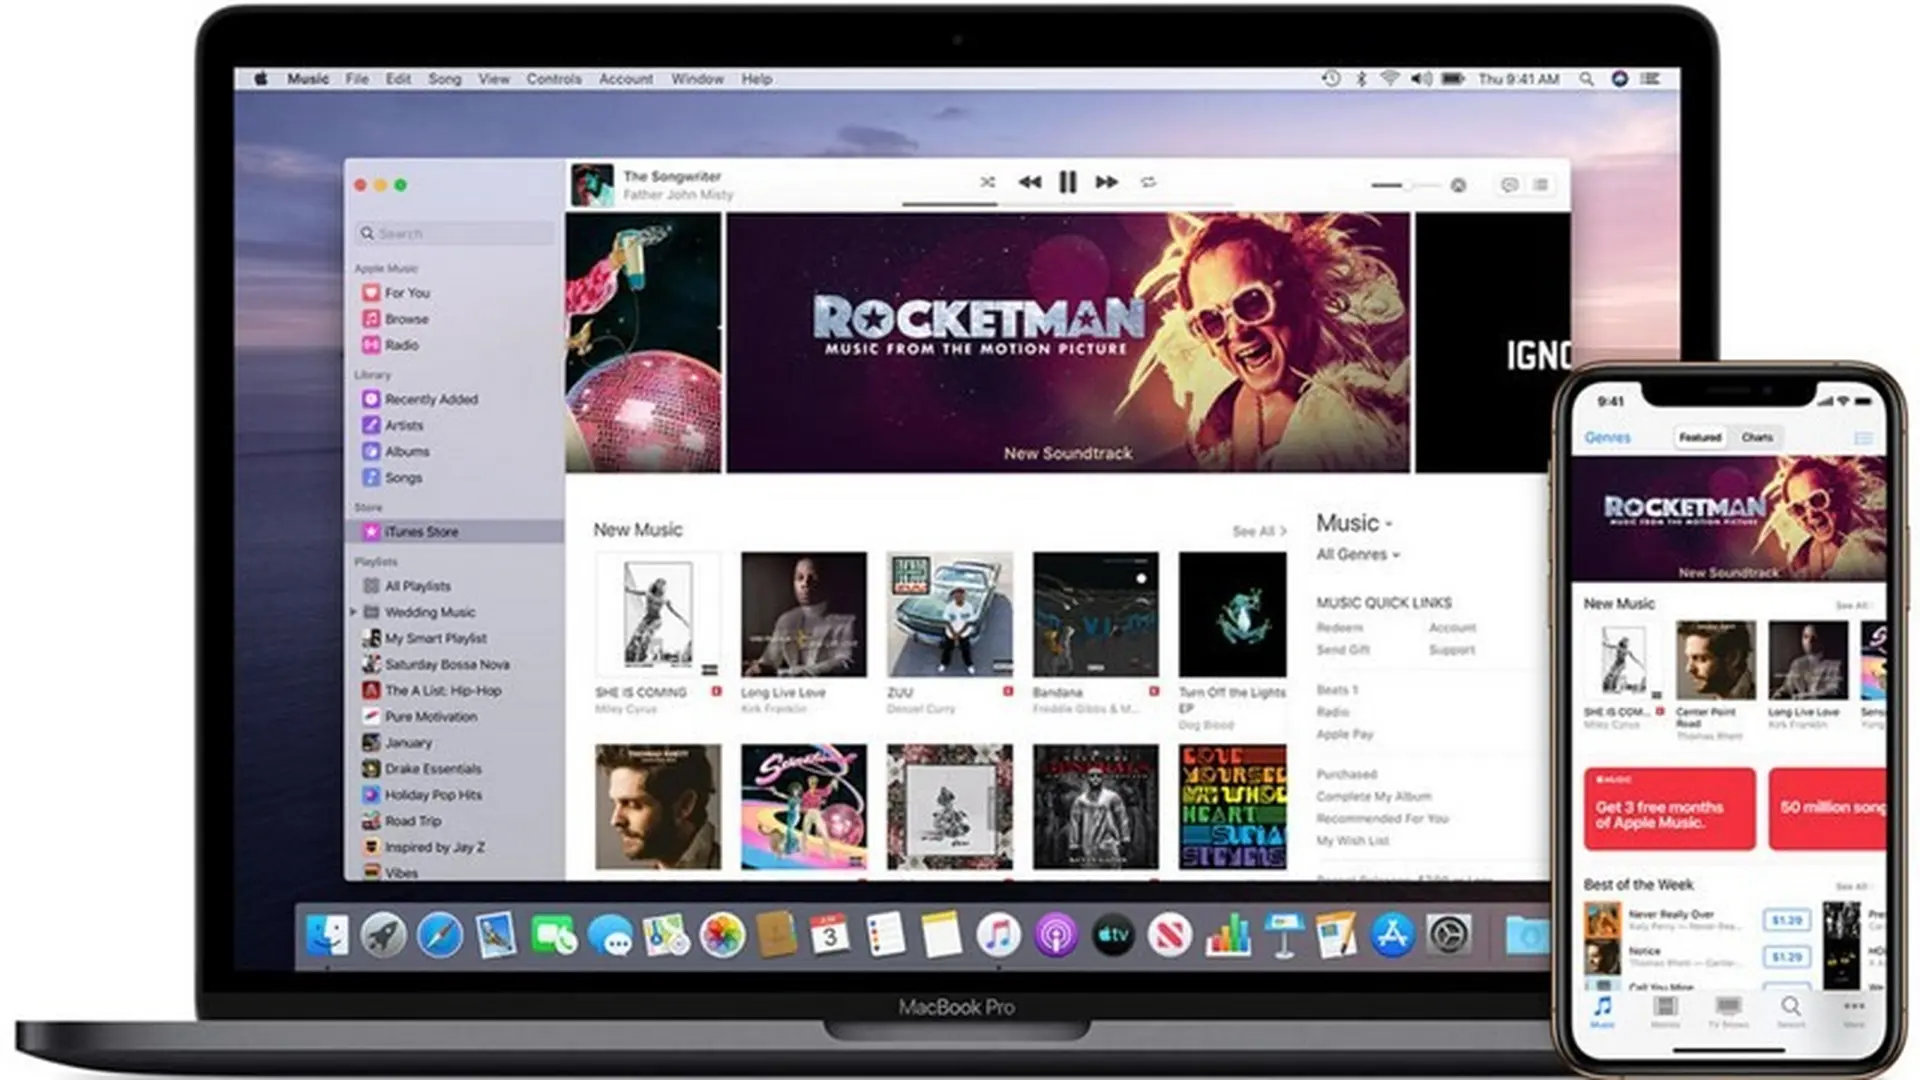Image resolution: width=1920 pixels, height=1080 pixels.
Task: Click See All next to New Music
Action: [1257, 531]
